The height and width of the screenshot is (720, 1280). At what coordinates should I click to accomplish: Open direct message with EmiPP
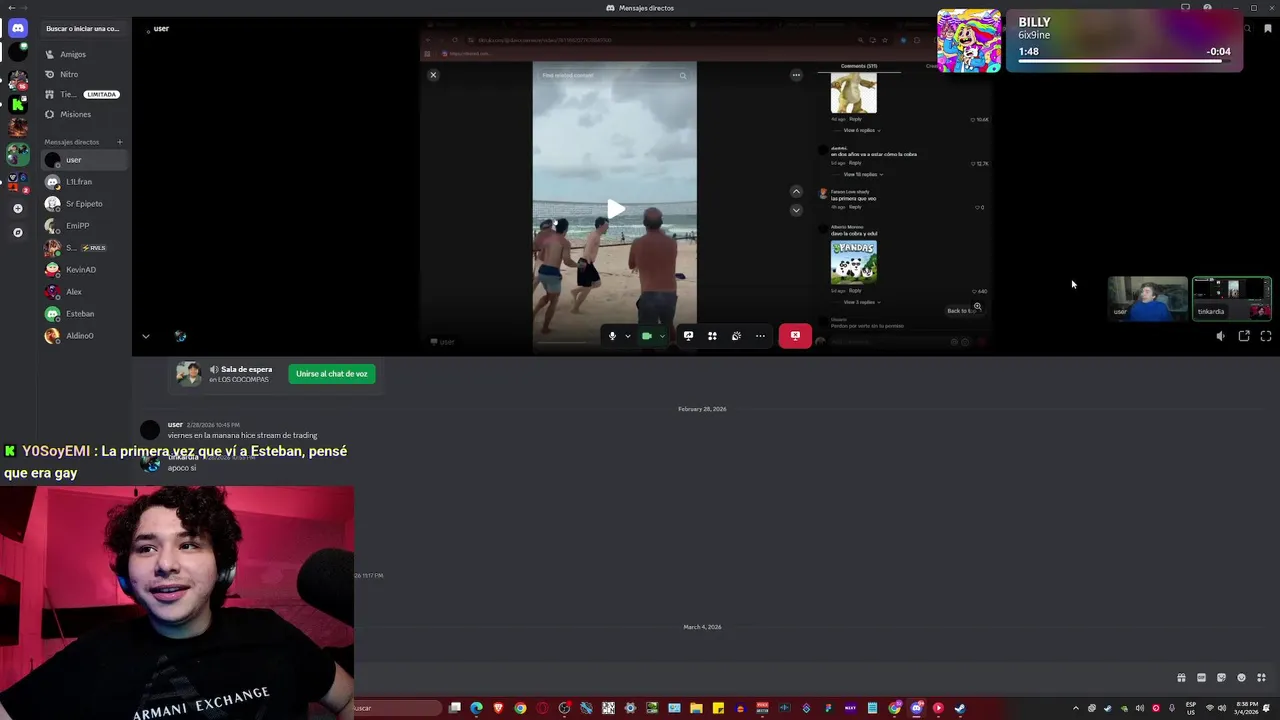[84, 226]
